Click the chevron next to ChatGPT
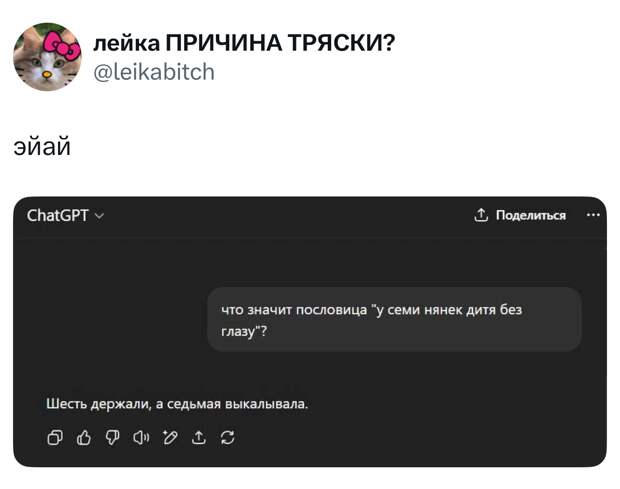The height and width of the screenshot is (489, 620). click(x=99, y=216)
